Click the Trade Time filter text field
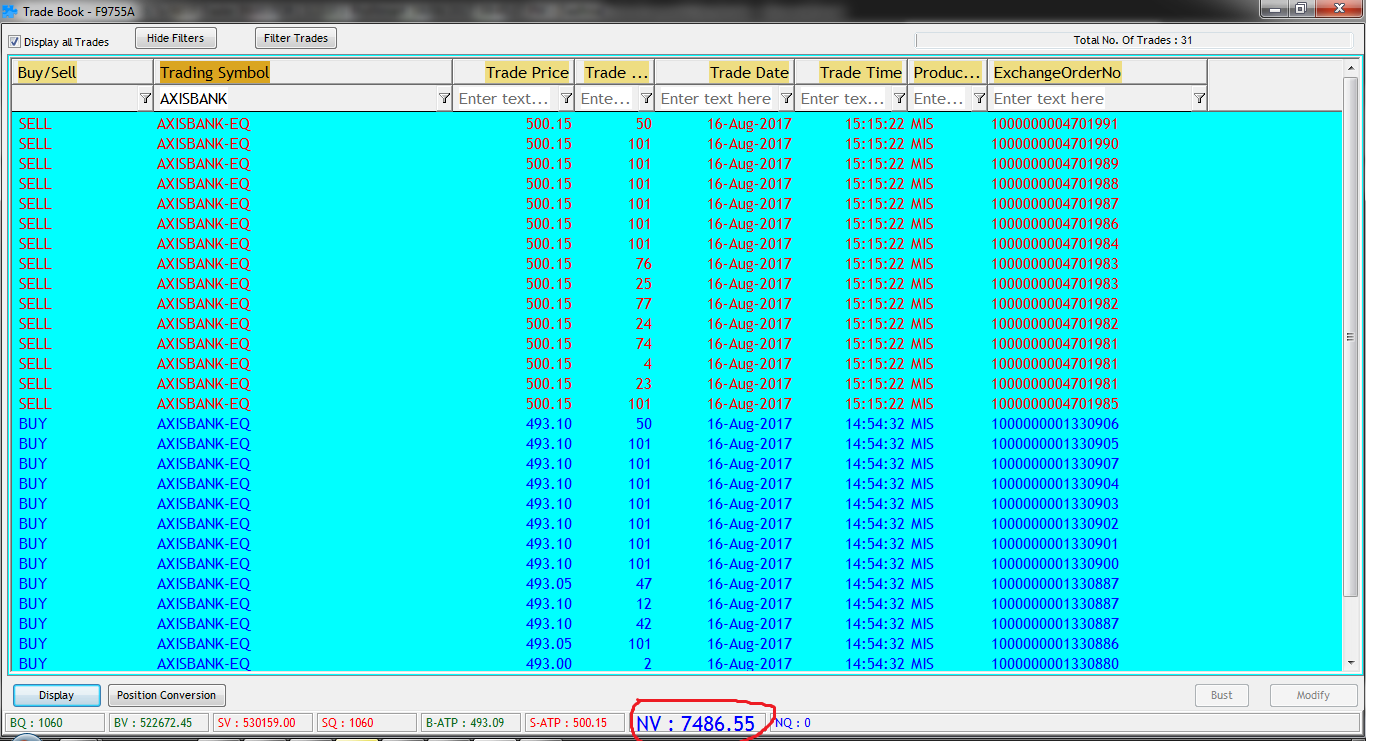 pyautogui.click(x=844, y=99)
